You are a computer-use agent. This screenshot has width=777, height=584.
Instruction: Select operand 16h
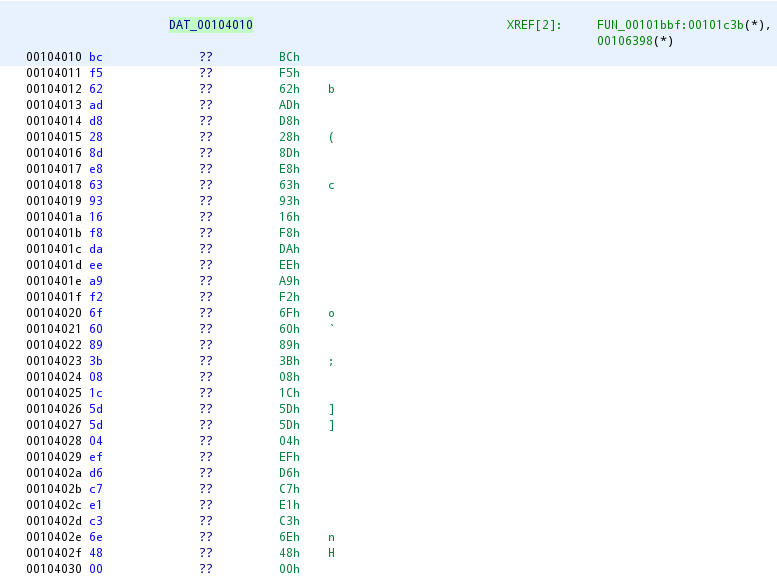(289, 217)
